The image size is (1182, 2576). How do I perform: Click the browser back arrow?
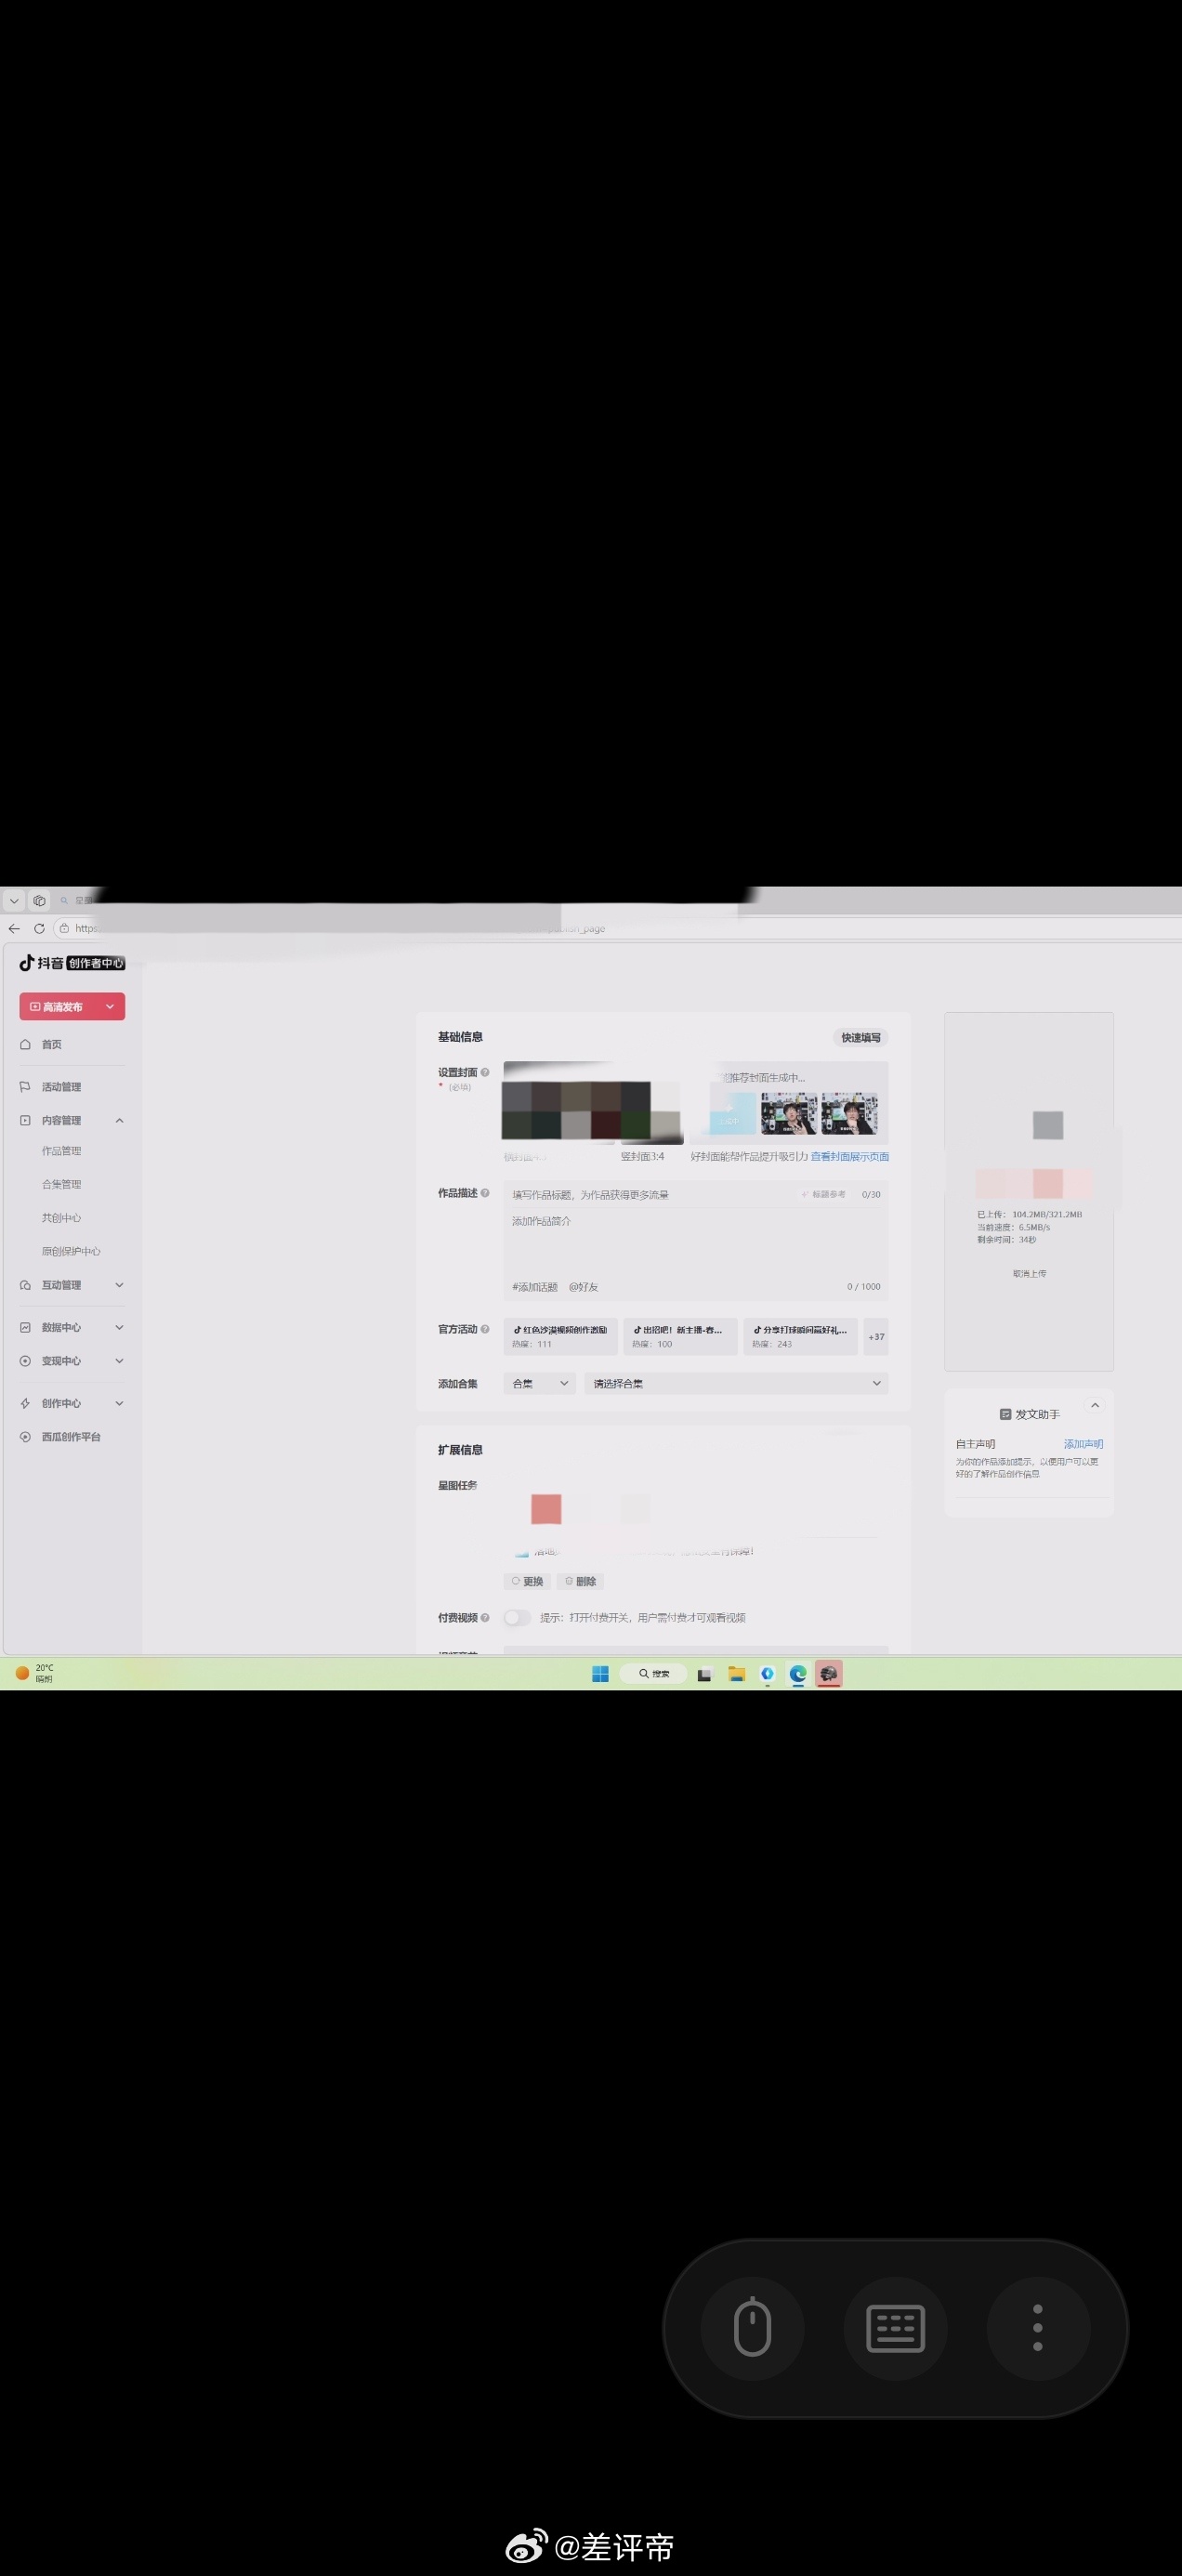click(14, 928)
